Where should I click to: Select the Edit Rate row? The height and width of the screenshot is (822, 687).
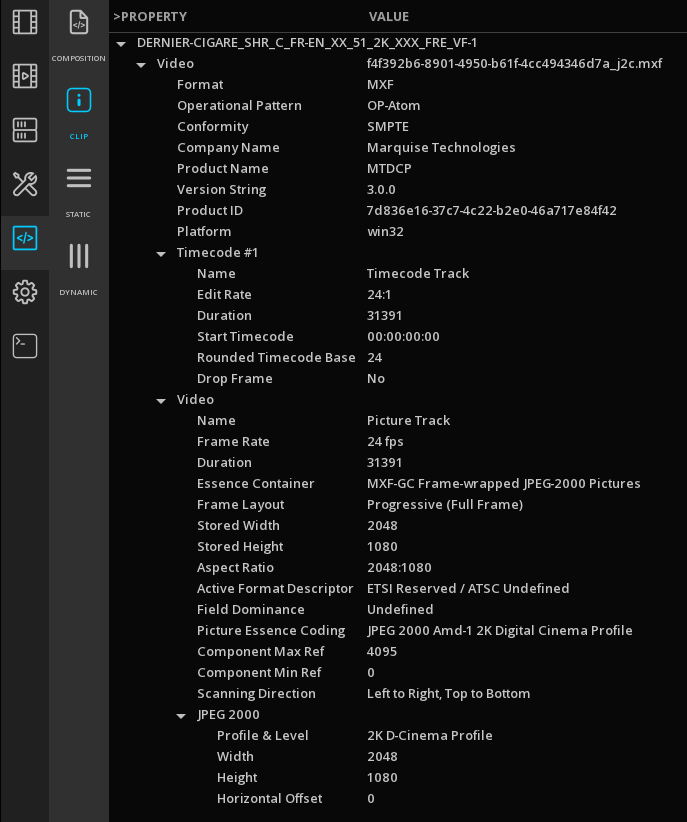(398, 295)
